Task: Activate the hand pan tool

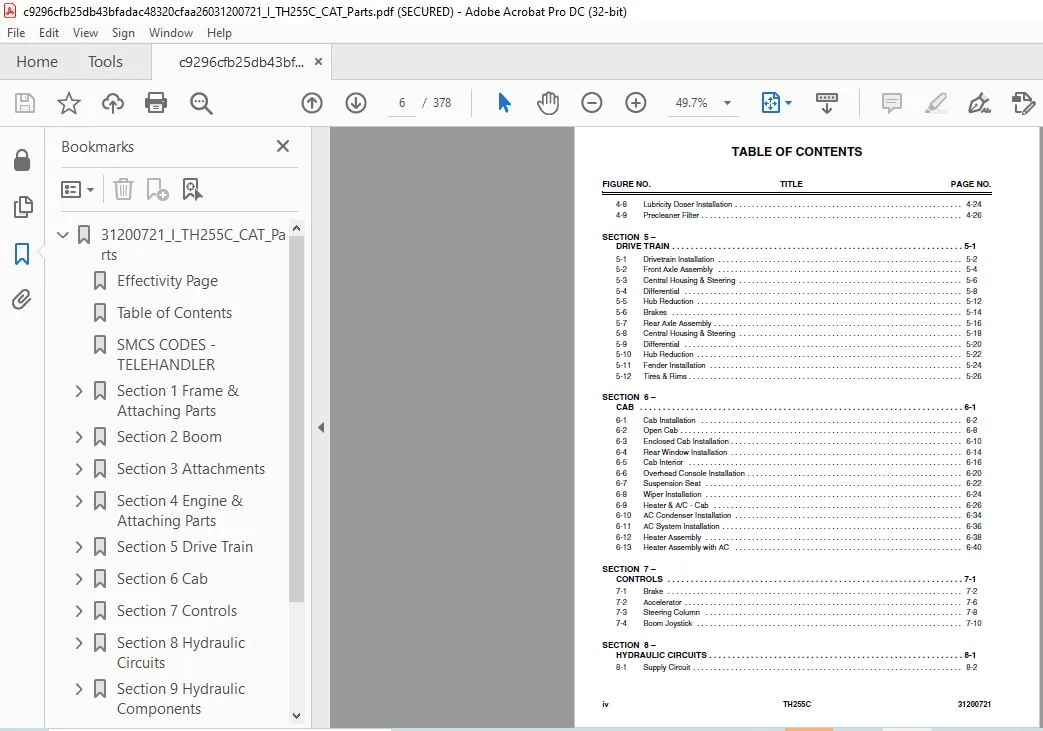Action: tap(547, 103)
